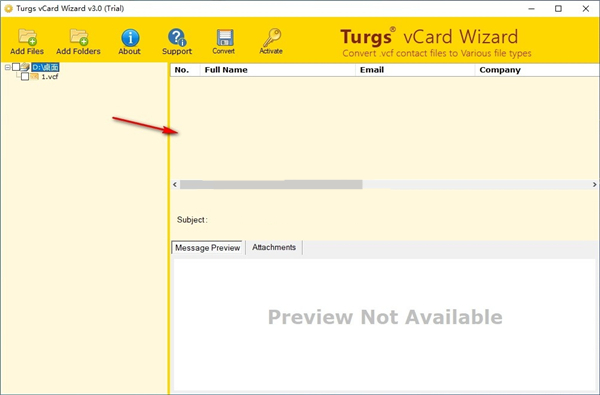The width and height of the screenshot is (600, 395).
Task: Click the vCard icon beside 1.vcf
Action: click(x=35, y=77)
